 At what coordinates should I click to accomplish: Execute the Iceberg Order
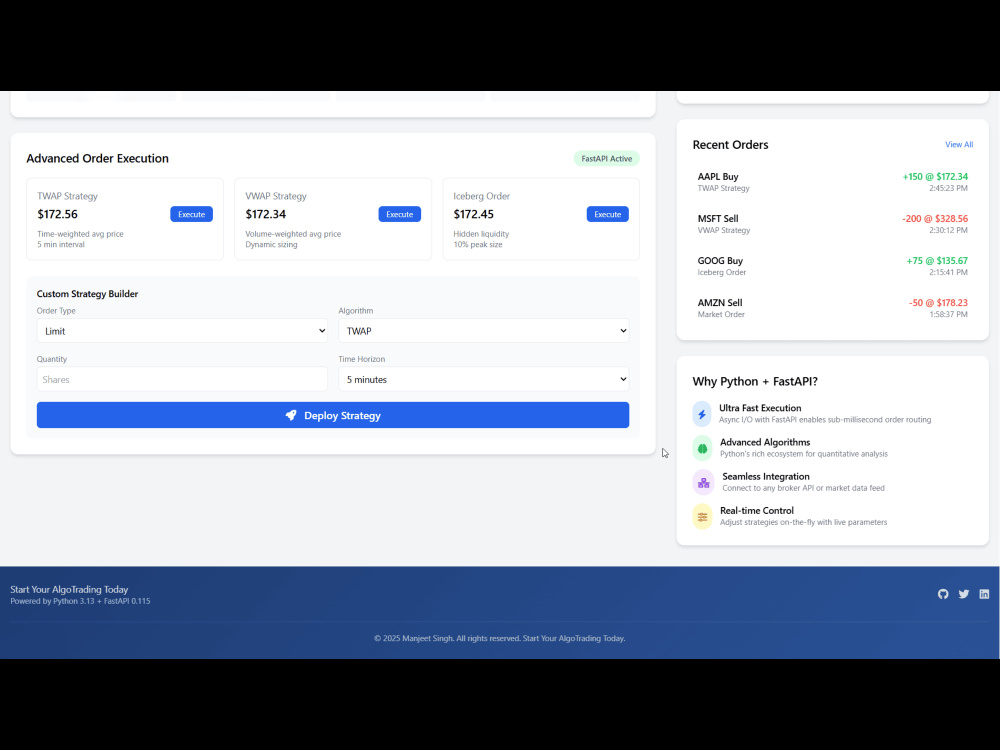(x=607, y=214)
